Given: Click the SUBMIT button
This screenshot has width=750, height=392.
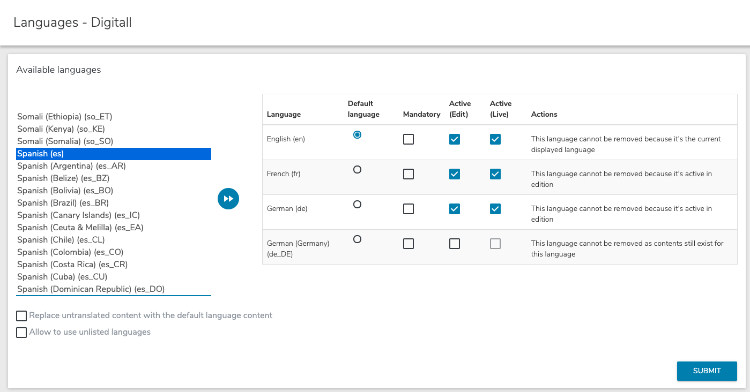Looking at the screenshot, I should tap(707, 371).
